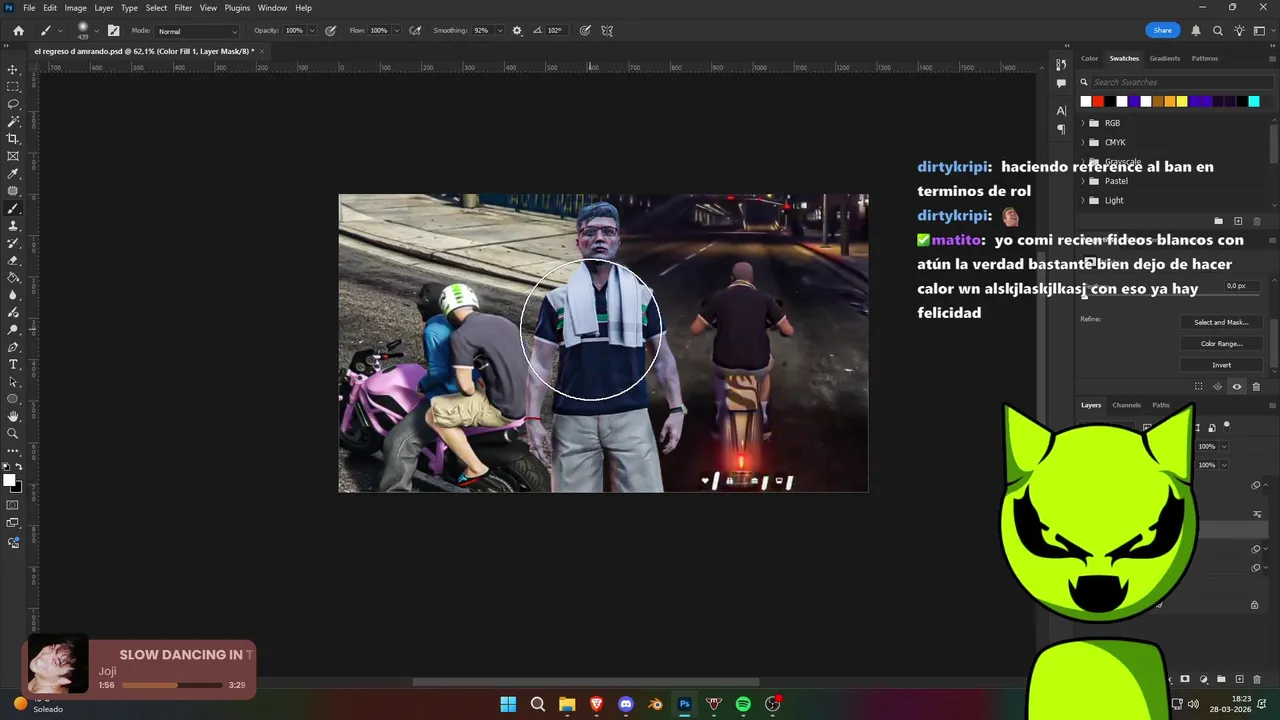Click the Color Range button
This screenshot has height=720, width=1280.
pyautogui.click(x=1221, y=343)
